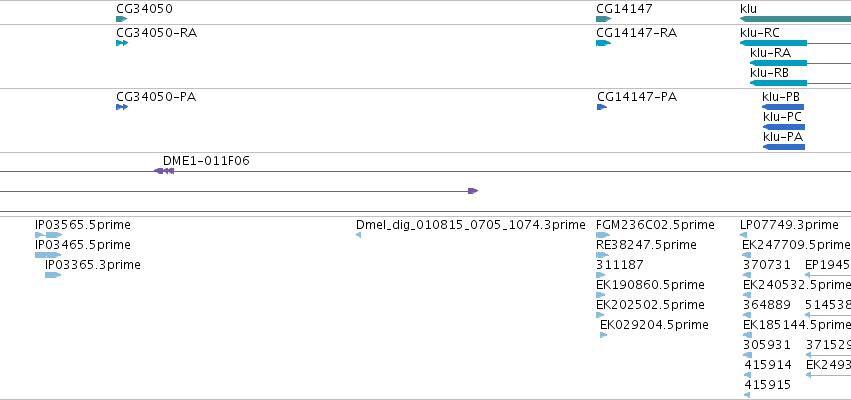Open the IP03365.3prime EST label

(93, 265)
